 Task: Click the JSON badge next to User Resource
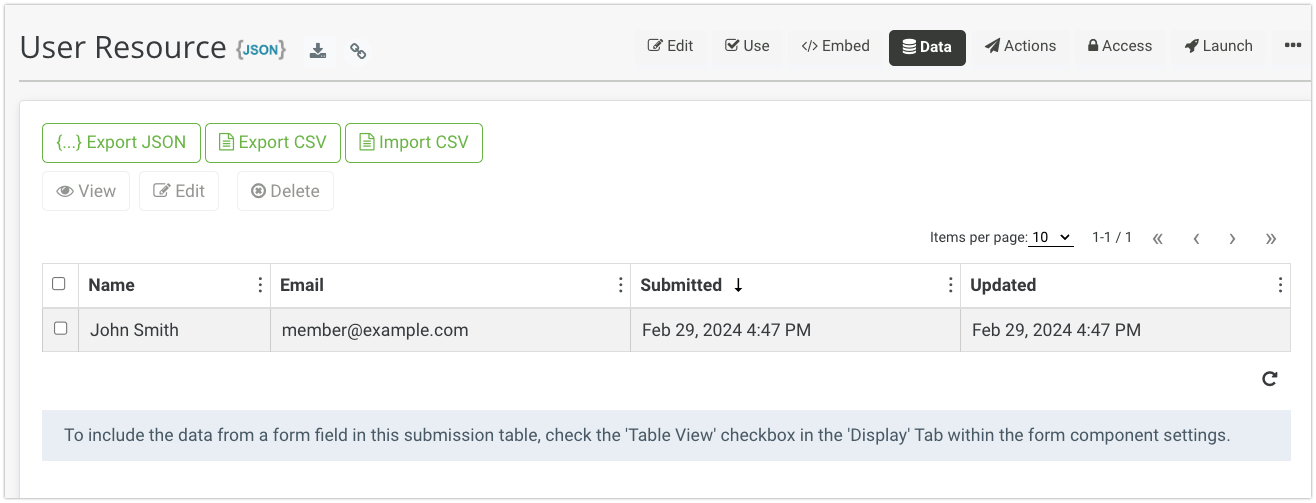[x=261, y=49]
